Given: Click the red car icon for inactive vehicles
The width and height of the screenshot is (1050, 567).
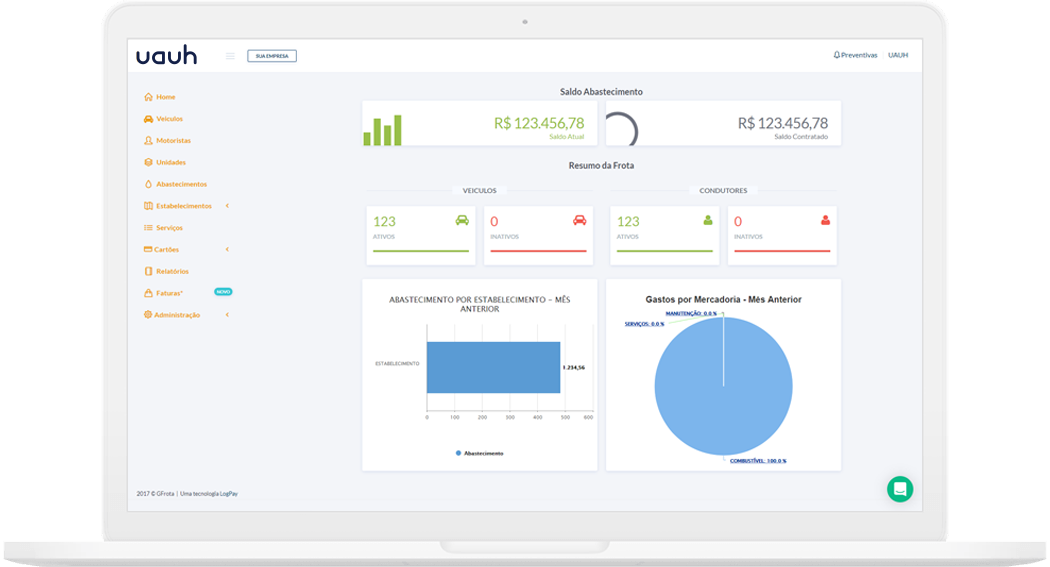Looking at the screenshot, I should tap(579, 220).
